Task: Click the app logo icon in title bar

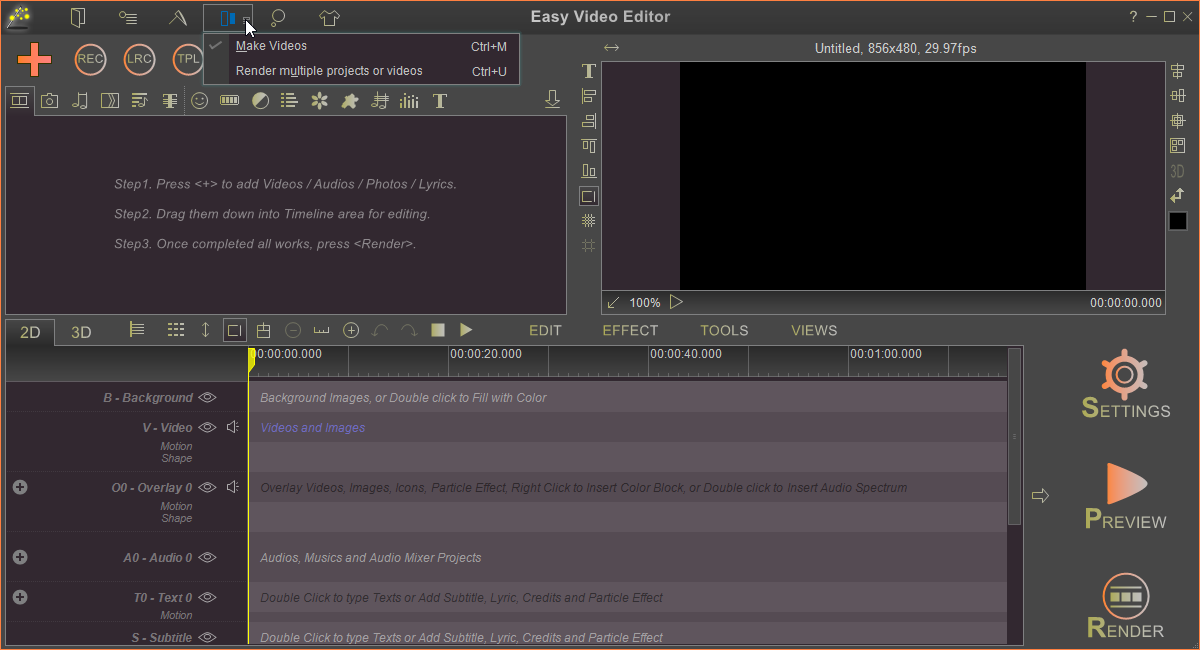Action: tap(18, 17)
